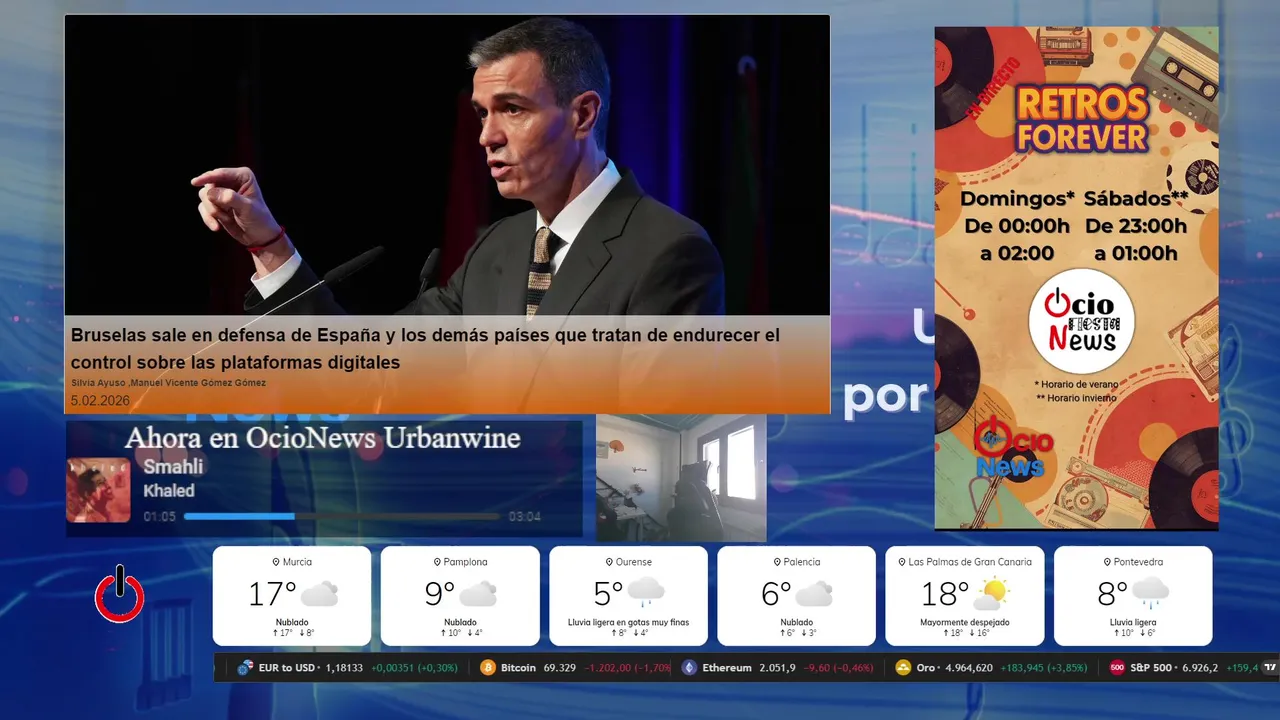Click the S&P 500 ticker label
Screen dimensions: 1280x720
point(1151,668)
